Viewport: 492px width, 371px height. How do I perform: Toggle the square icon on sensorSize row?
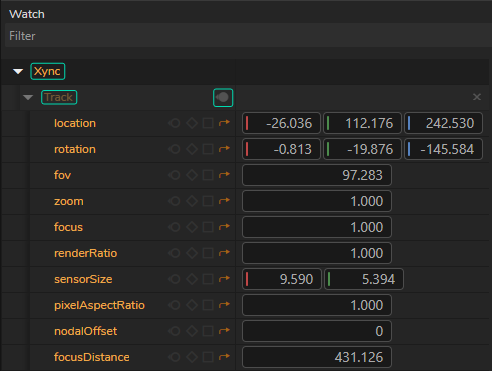point(208,279)
